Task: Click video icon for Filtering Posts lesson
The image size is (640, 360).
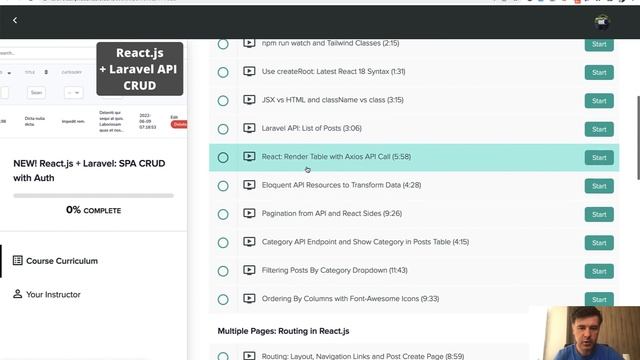Action: [x=249, y=270]
